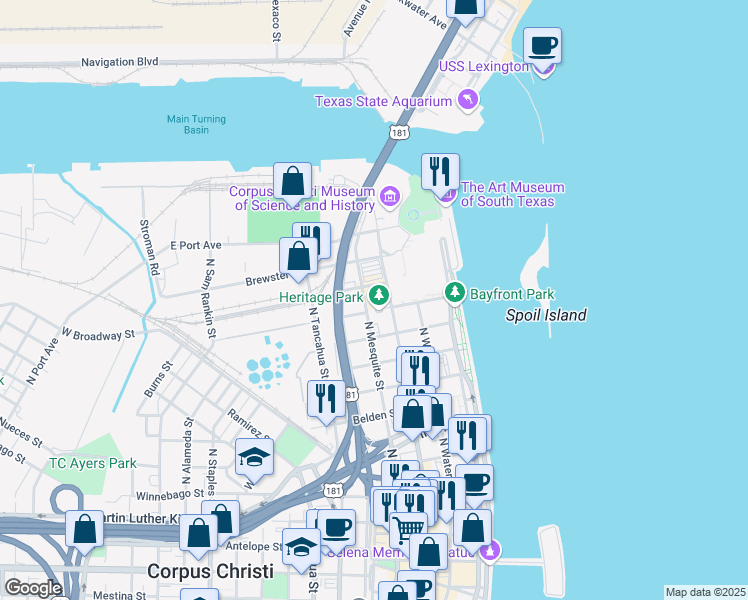Open the Google logo link
748x600 pixels.
33,589
